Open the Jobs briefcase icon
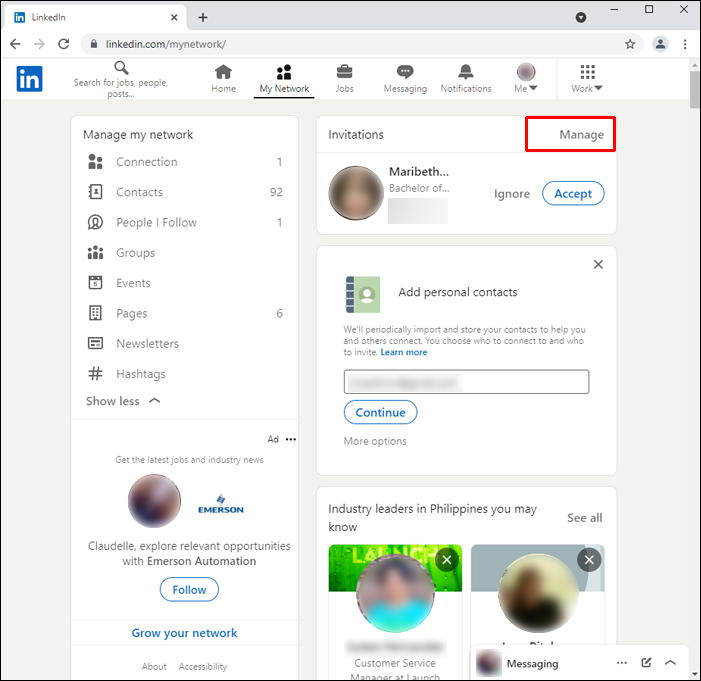701x681 pixels. pyautogui.click(x=344, y=72)
